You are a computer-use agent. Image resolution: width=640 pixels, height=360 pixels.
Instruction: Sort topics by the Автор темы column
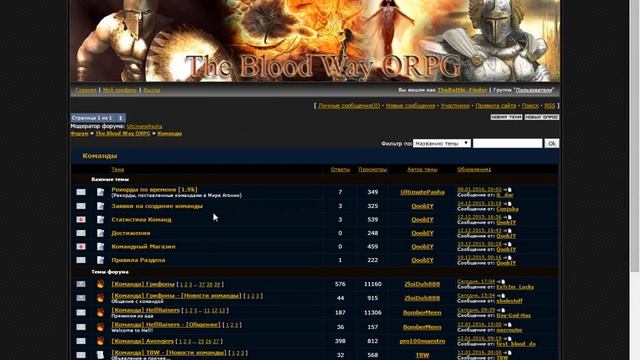point(422,169)
